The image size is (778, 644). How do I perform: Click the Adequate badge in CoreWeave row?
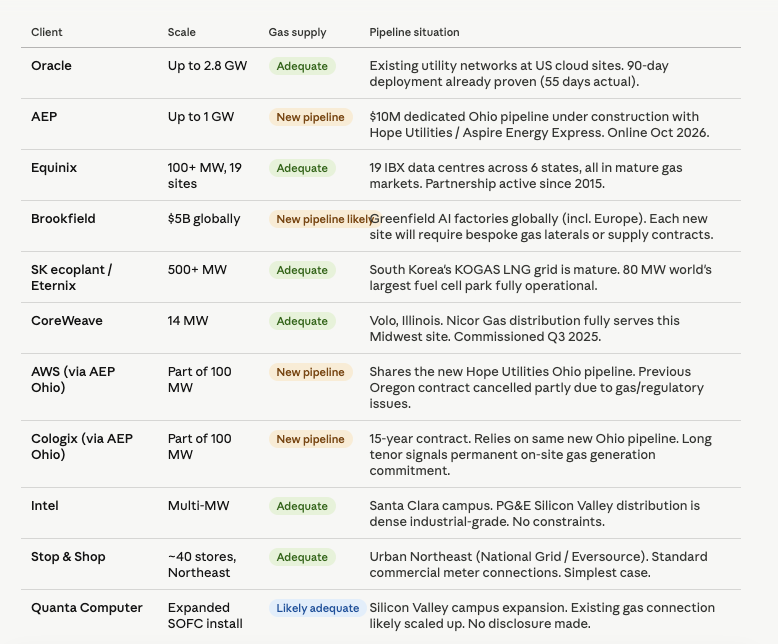point(302,321)
